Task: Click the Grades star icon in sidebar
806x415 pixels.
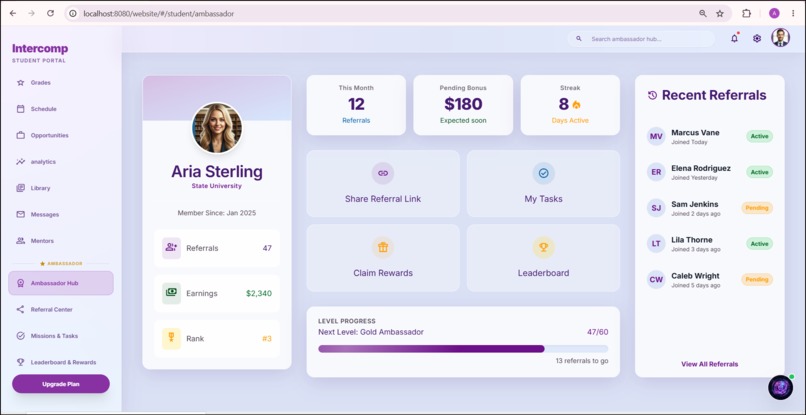Action: 21,82
